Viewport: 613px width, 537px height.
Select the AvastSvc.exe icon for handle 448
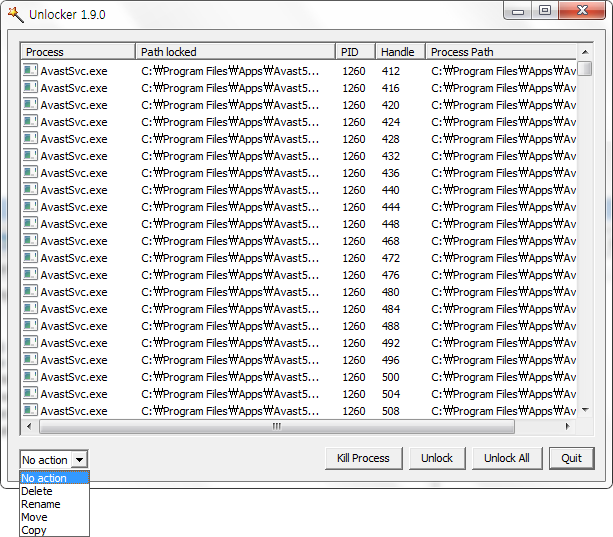coord(30,224)
